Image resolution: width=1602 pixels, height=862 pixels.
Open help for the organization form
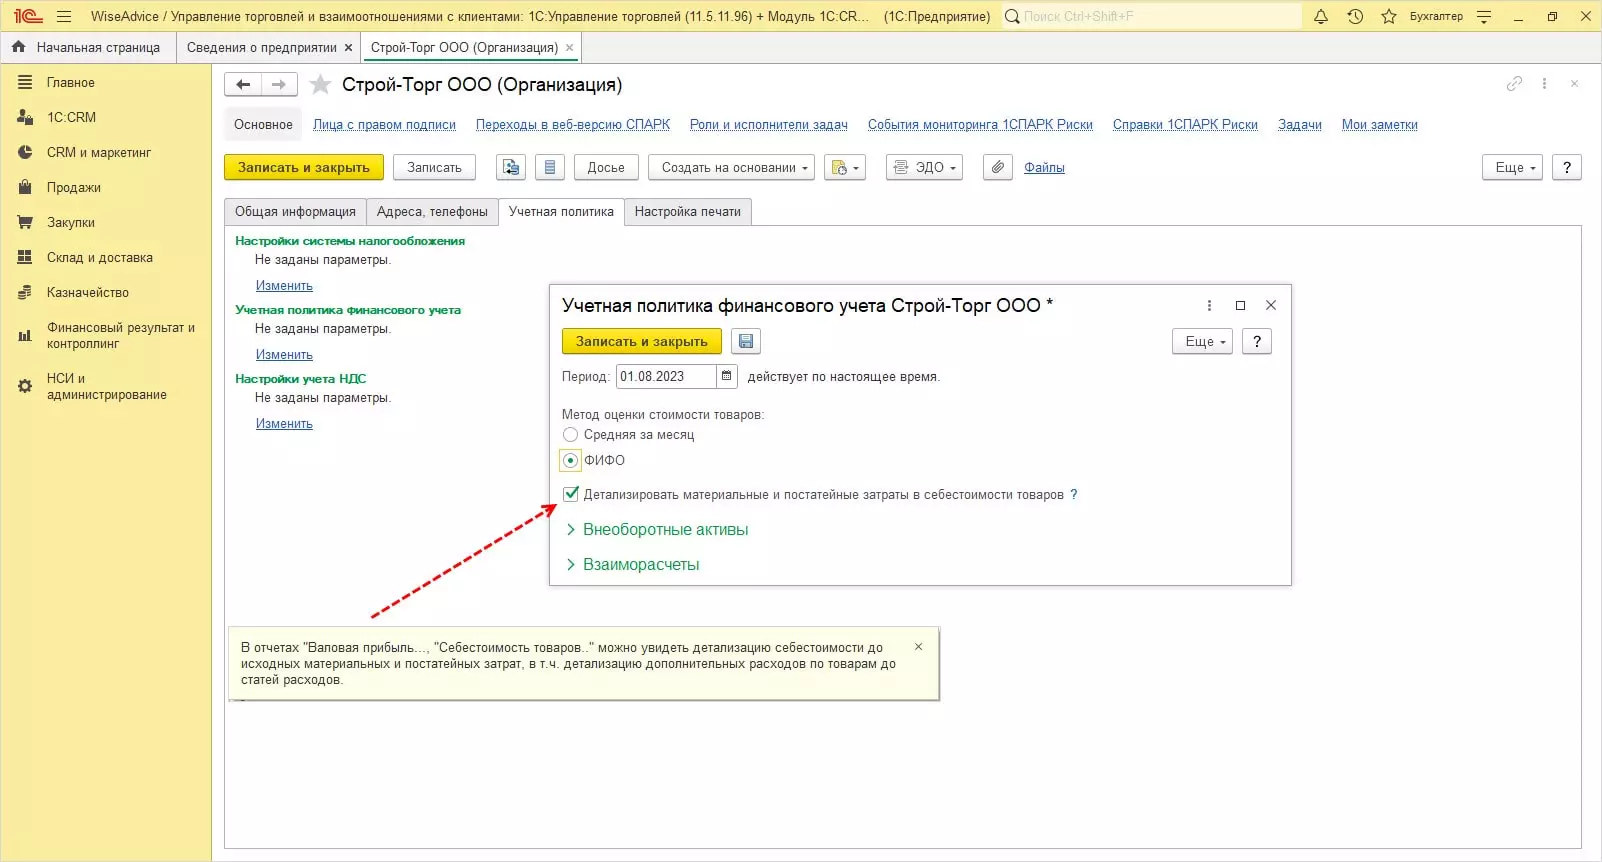[1567, 167]
